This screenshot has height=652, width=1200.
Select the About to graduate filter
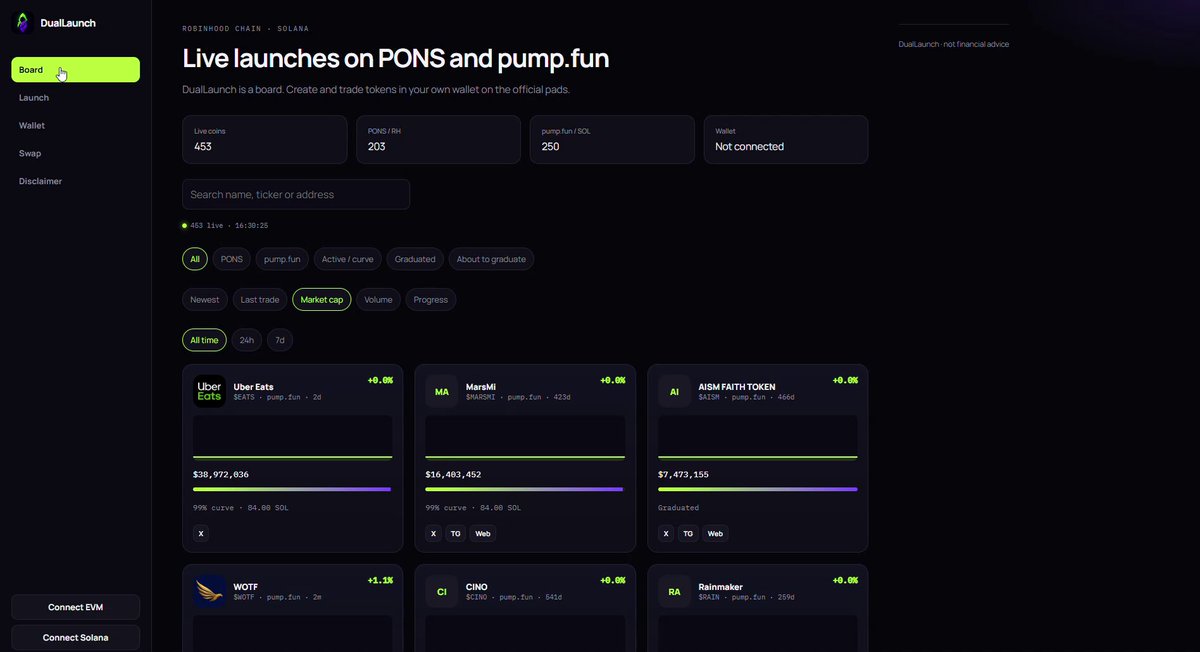491,259
